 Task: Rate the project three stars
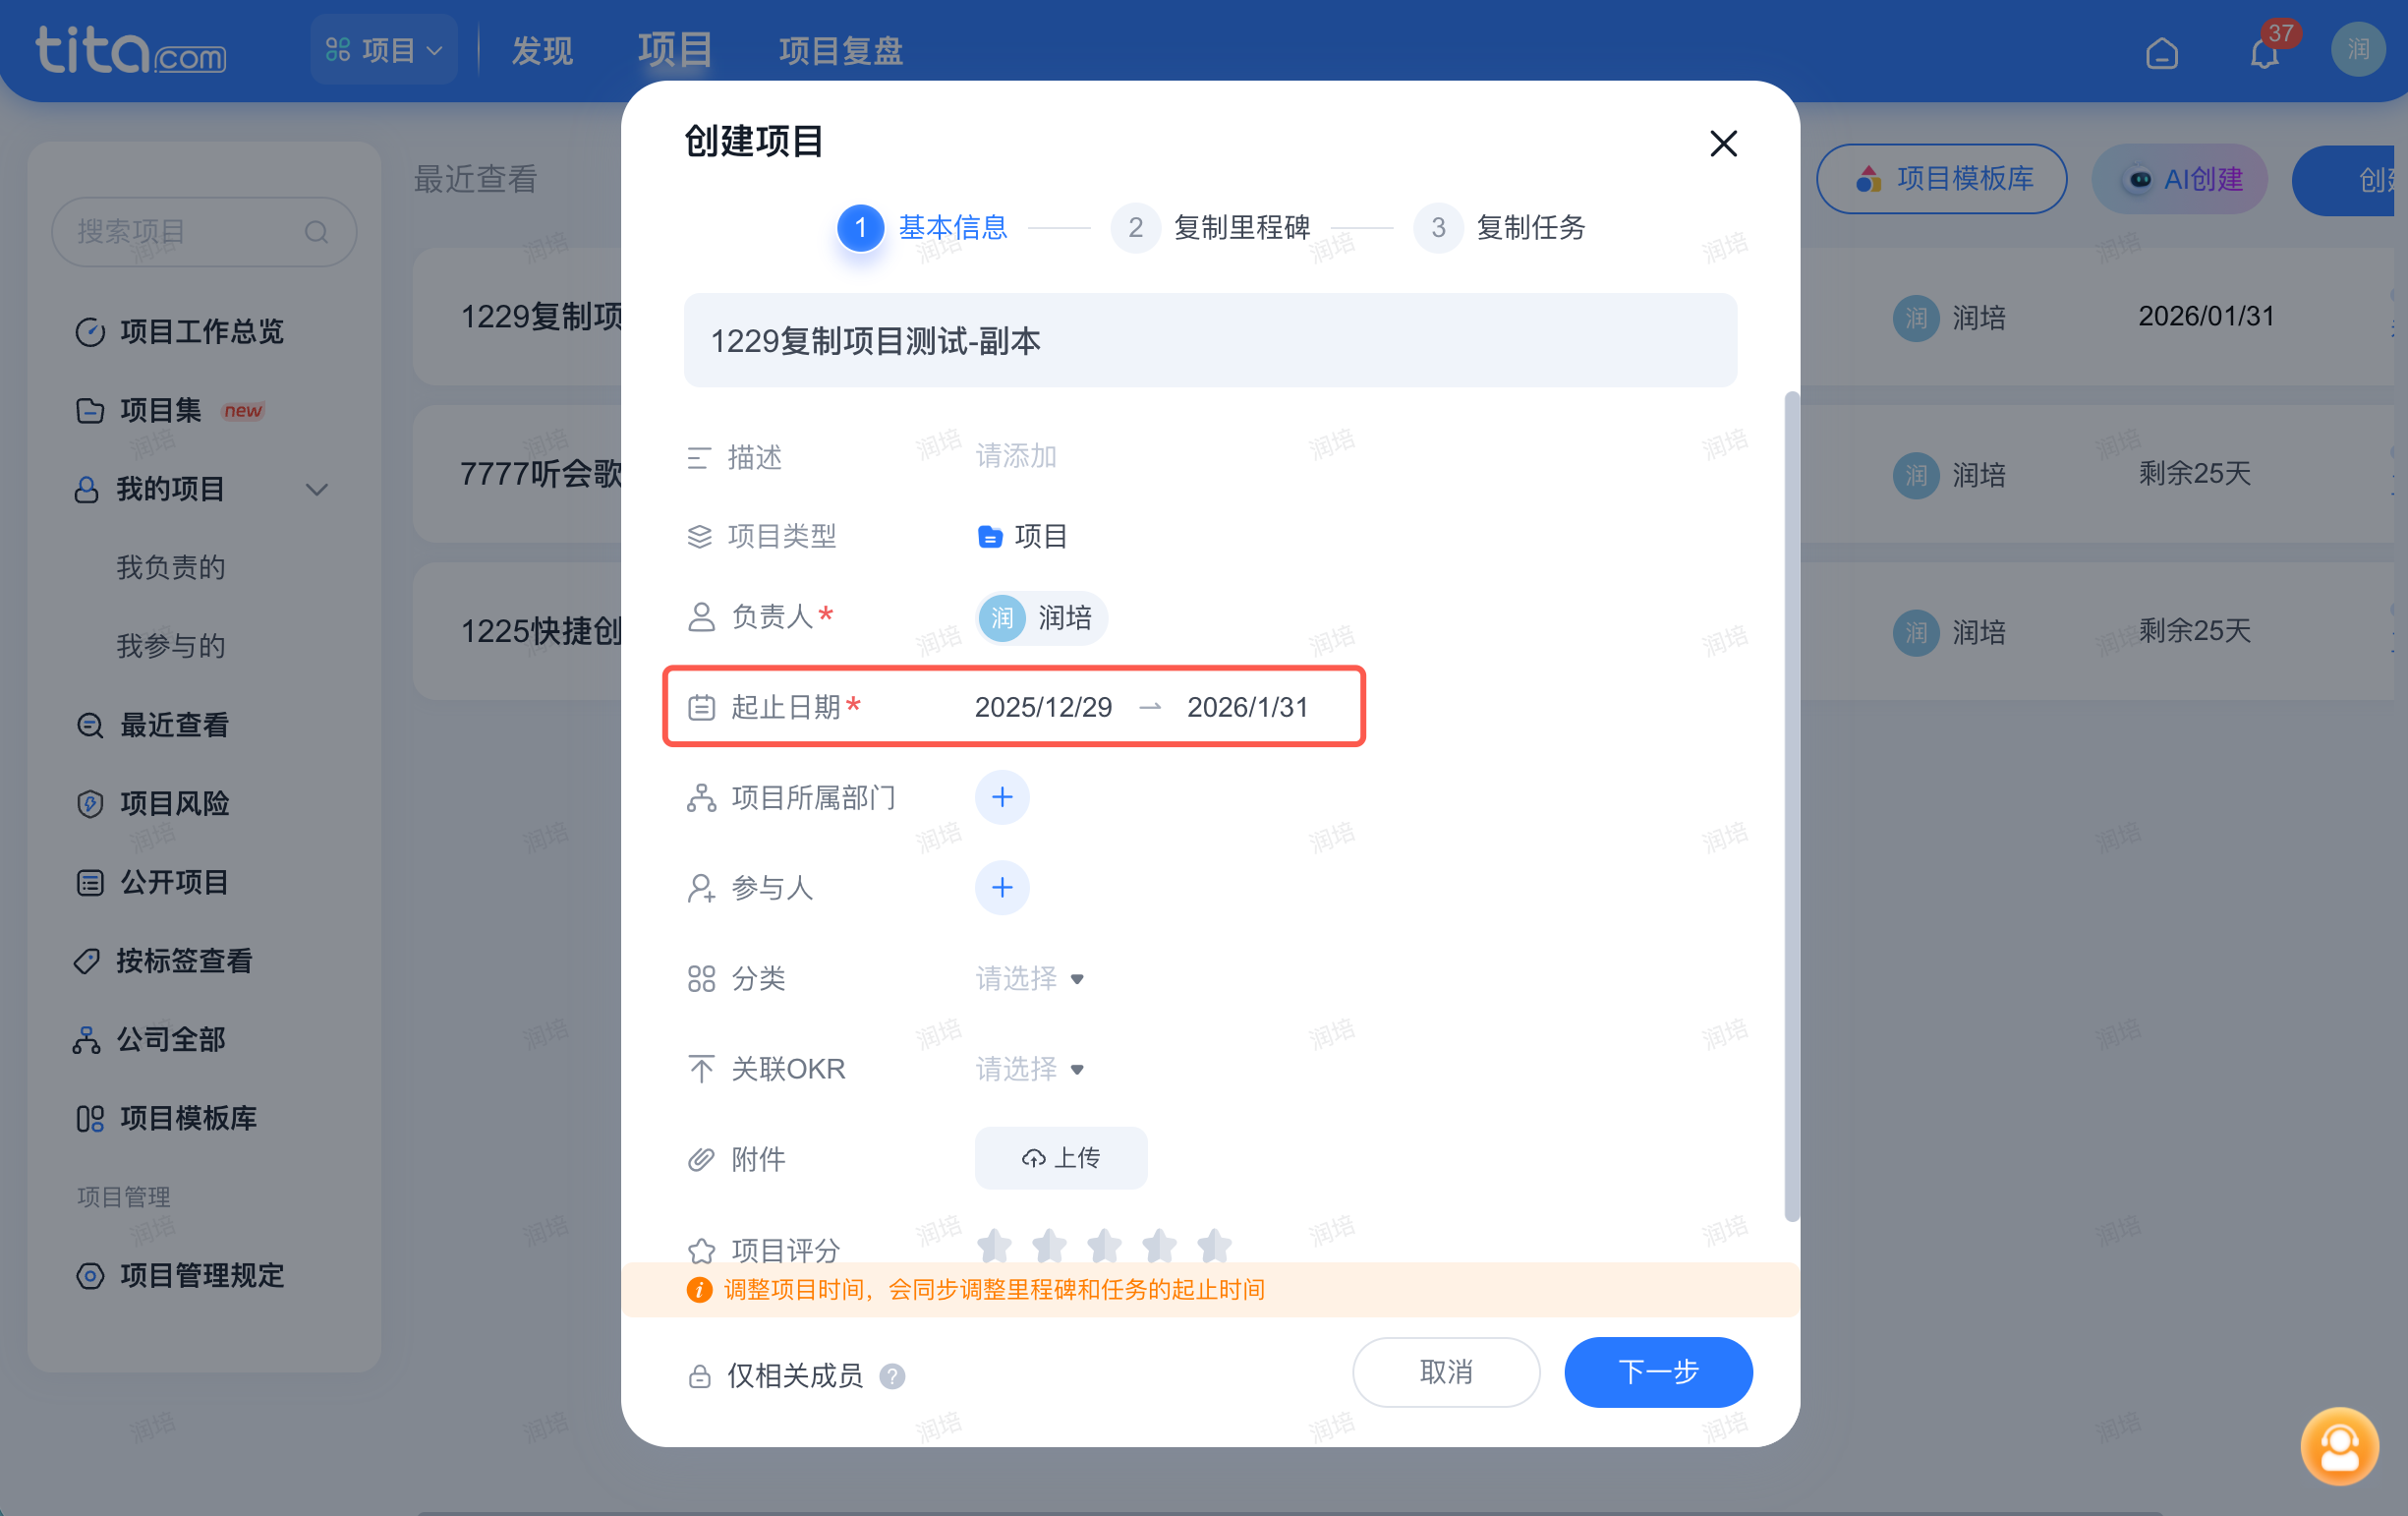(x=1104, y=1245)
